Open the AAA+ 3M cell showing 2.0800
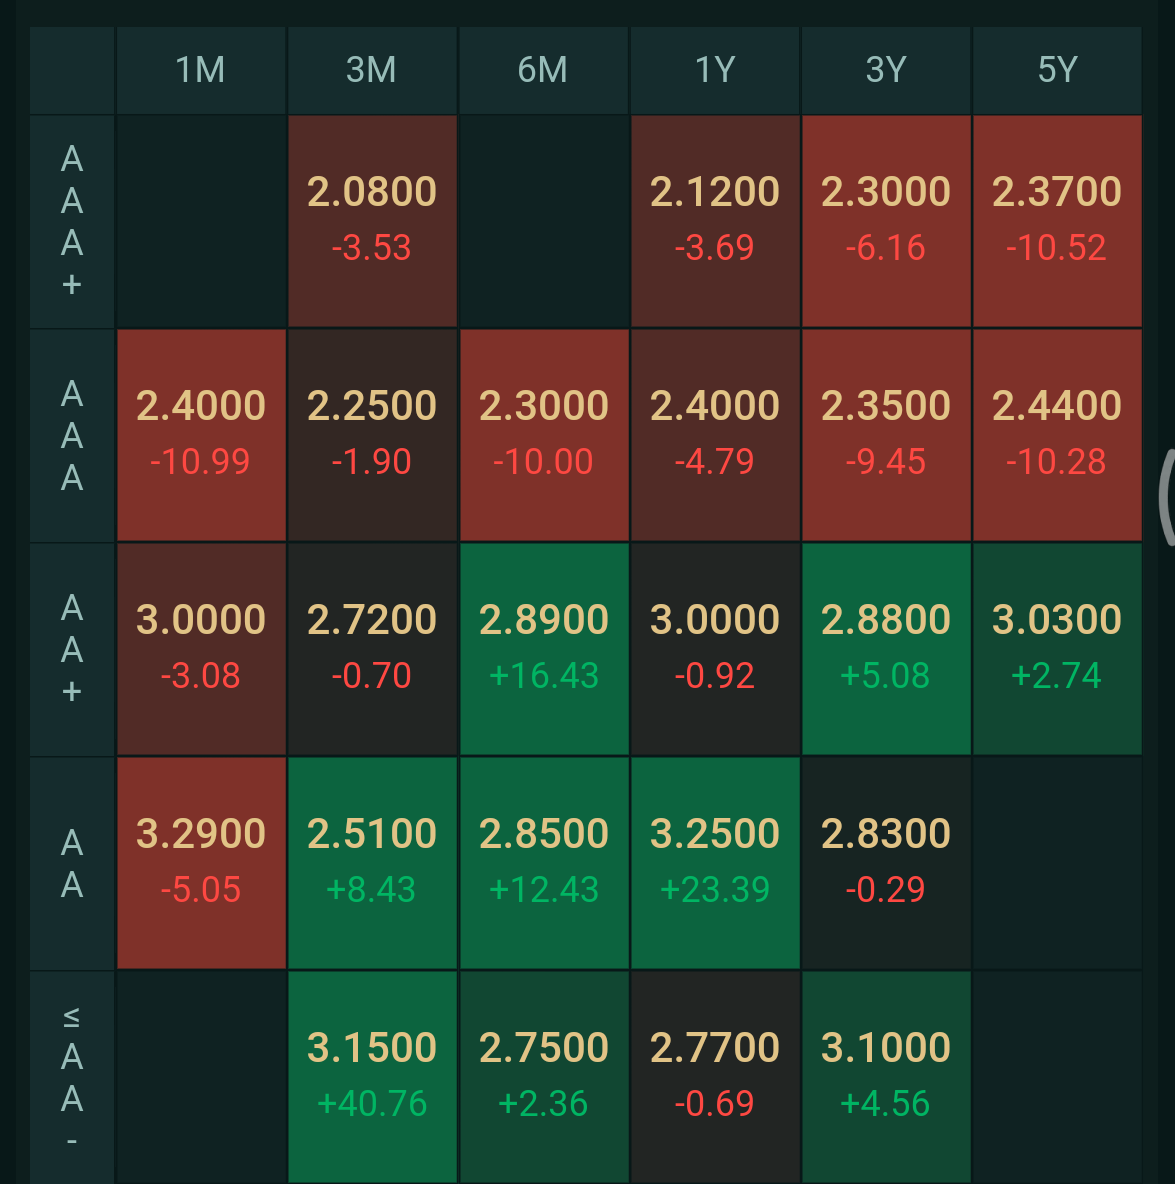This screenshot has height=1184, width=1175. [x=372, y=221]
